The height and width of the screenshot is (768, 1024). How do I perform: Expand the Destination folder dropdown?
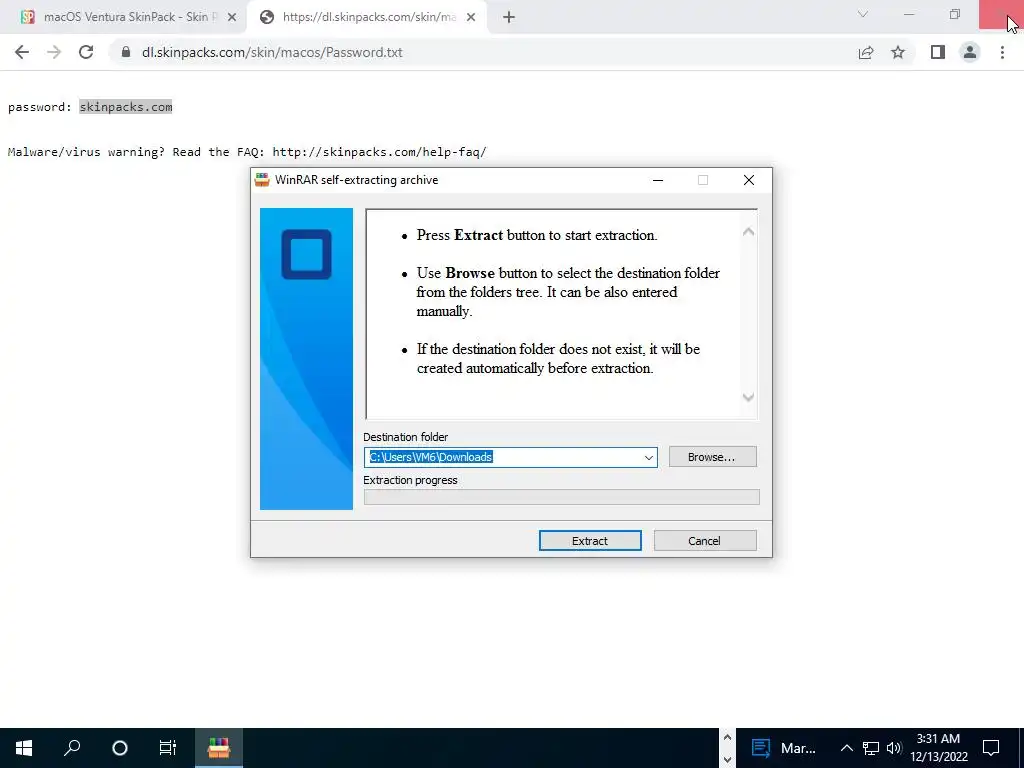648,458
